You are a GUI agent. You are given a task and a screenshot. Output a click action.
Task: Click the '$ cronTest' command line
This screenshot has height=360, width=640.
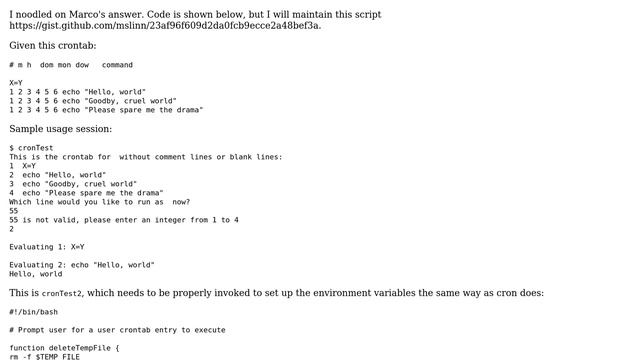pos(31,148)
